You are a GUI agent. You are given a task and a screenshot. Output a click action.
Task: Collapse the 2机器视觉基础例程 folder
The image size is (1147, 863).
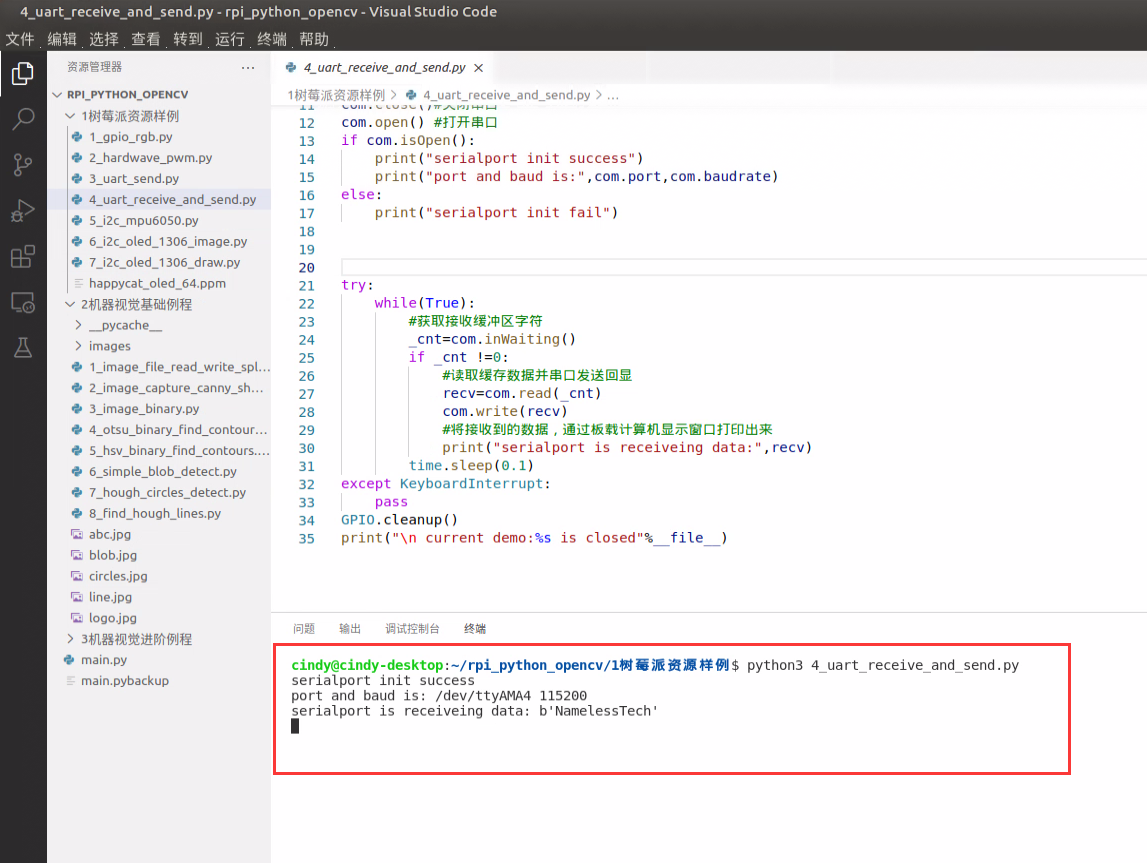[70, 304]
